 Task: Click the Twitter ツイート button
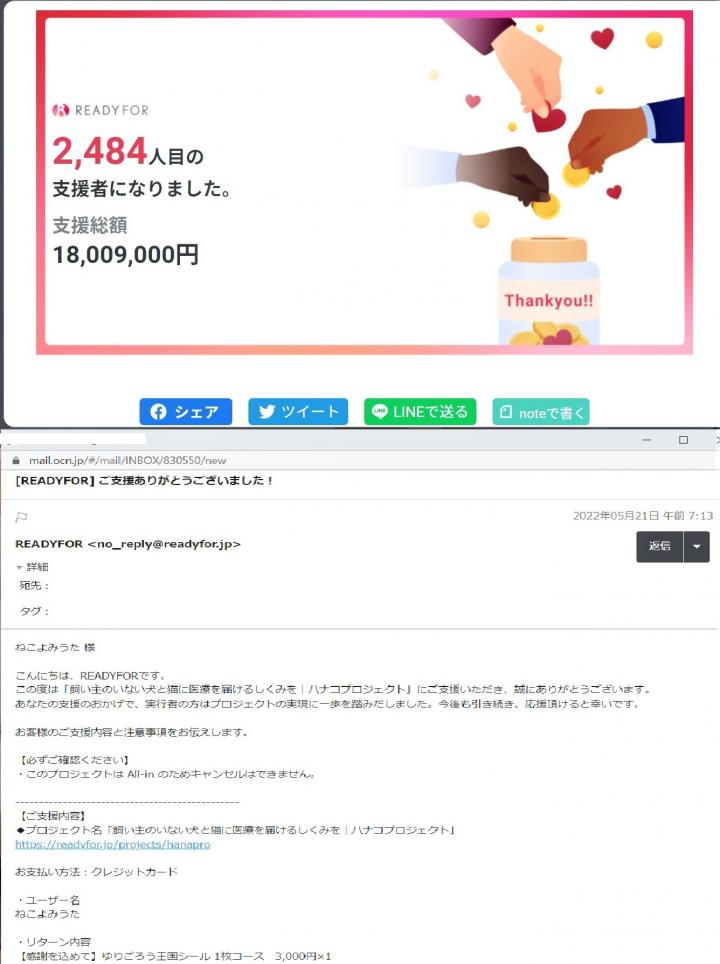pos(298,411)
